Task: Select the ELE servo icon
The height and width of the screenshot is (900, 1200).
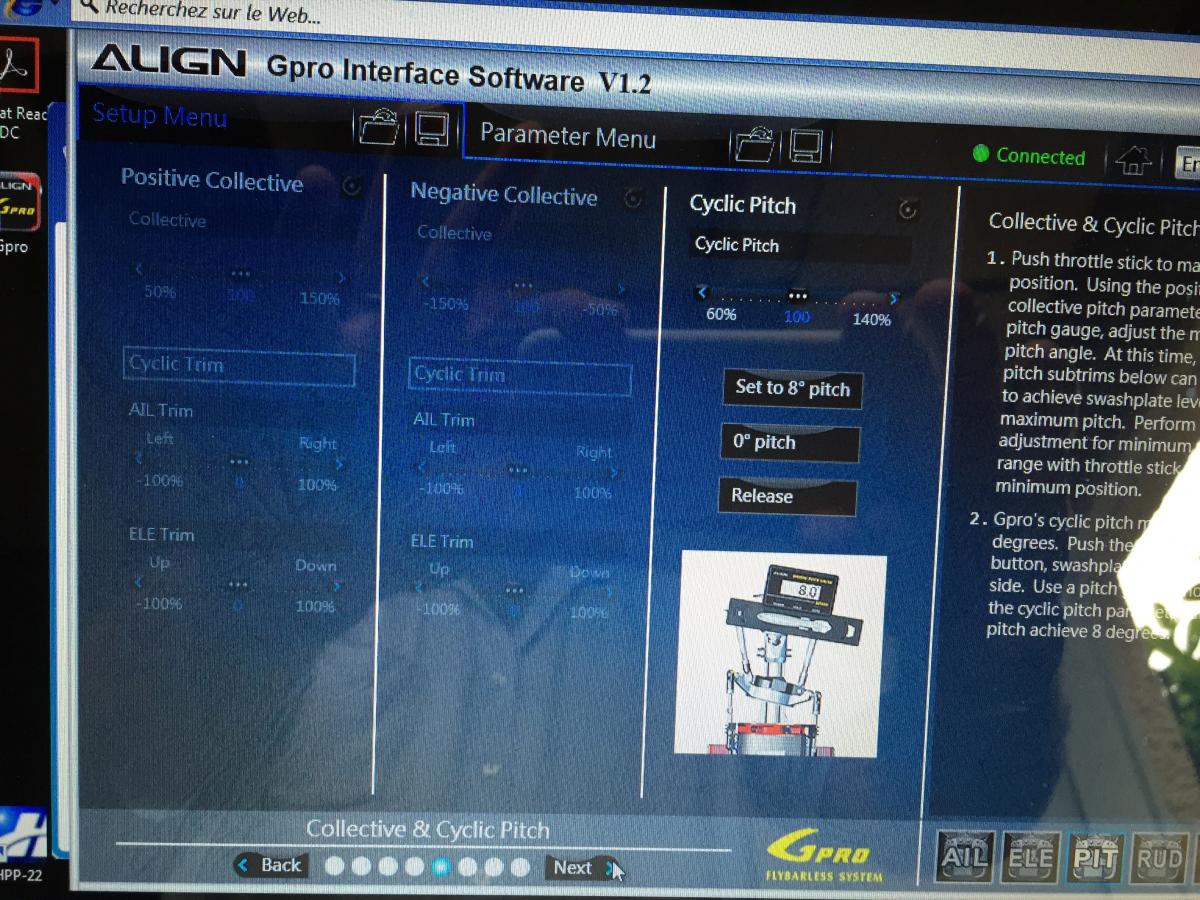Action: tap(1030, 858)
